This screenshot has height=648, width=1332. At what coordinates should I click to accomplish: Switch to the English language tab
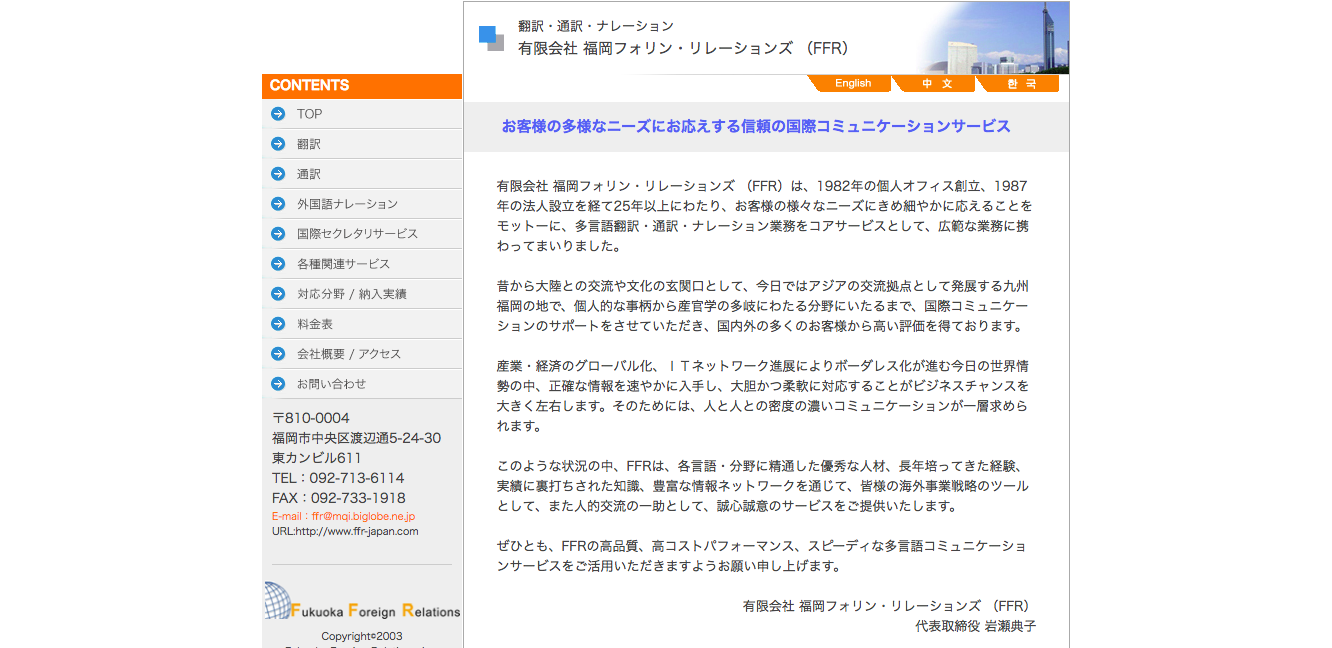[849, 84]
